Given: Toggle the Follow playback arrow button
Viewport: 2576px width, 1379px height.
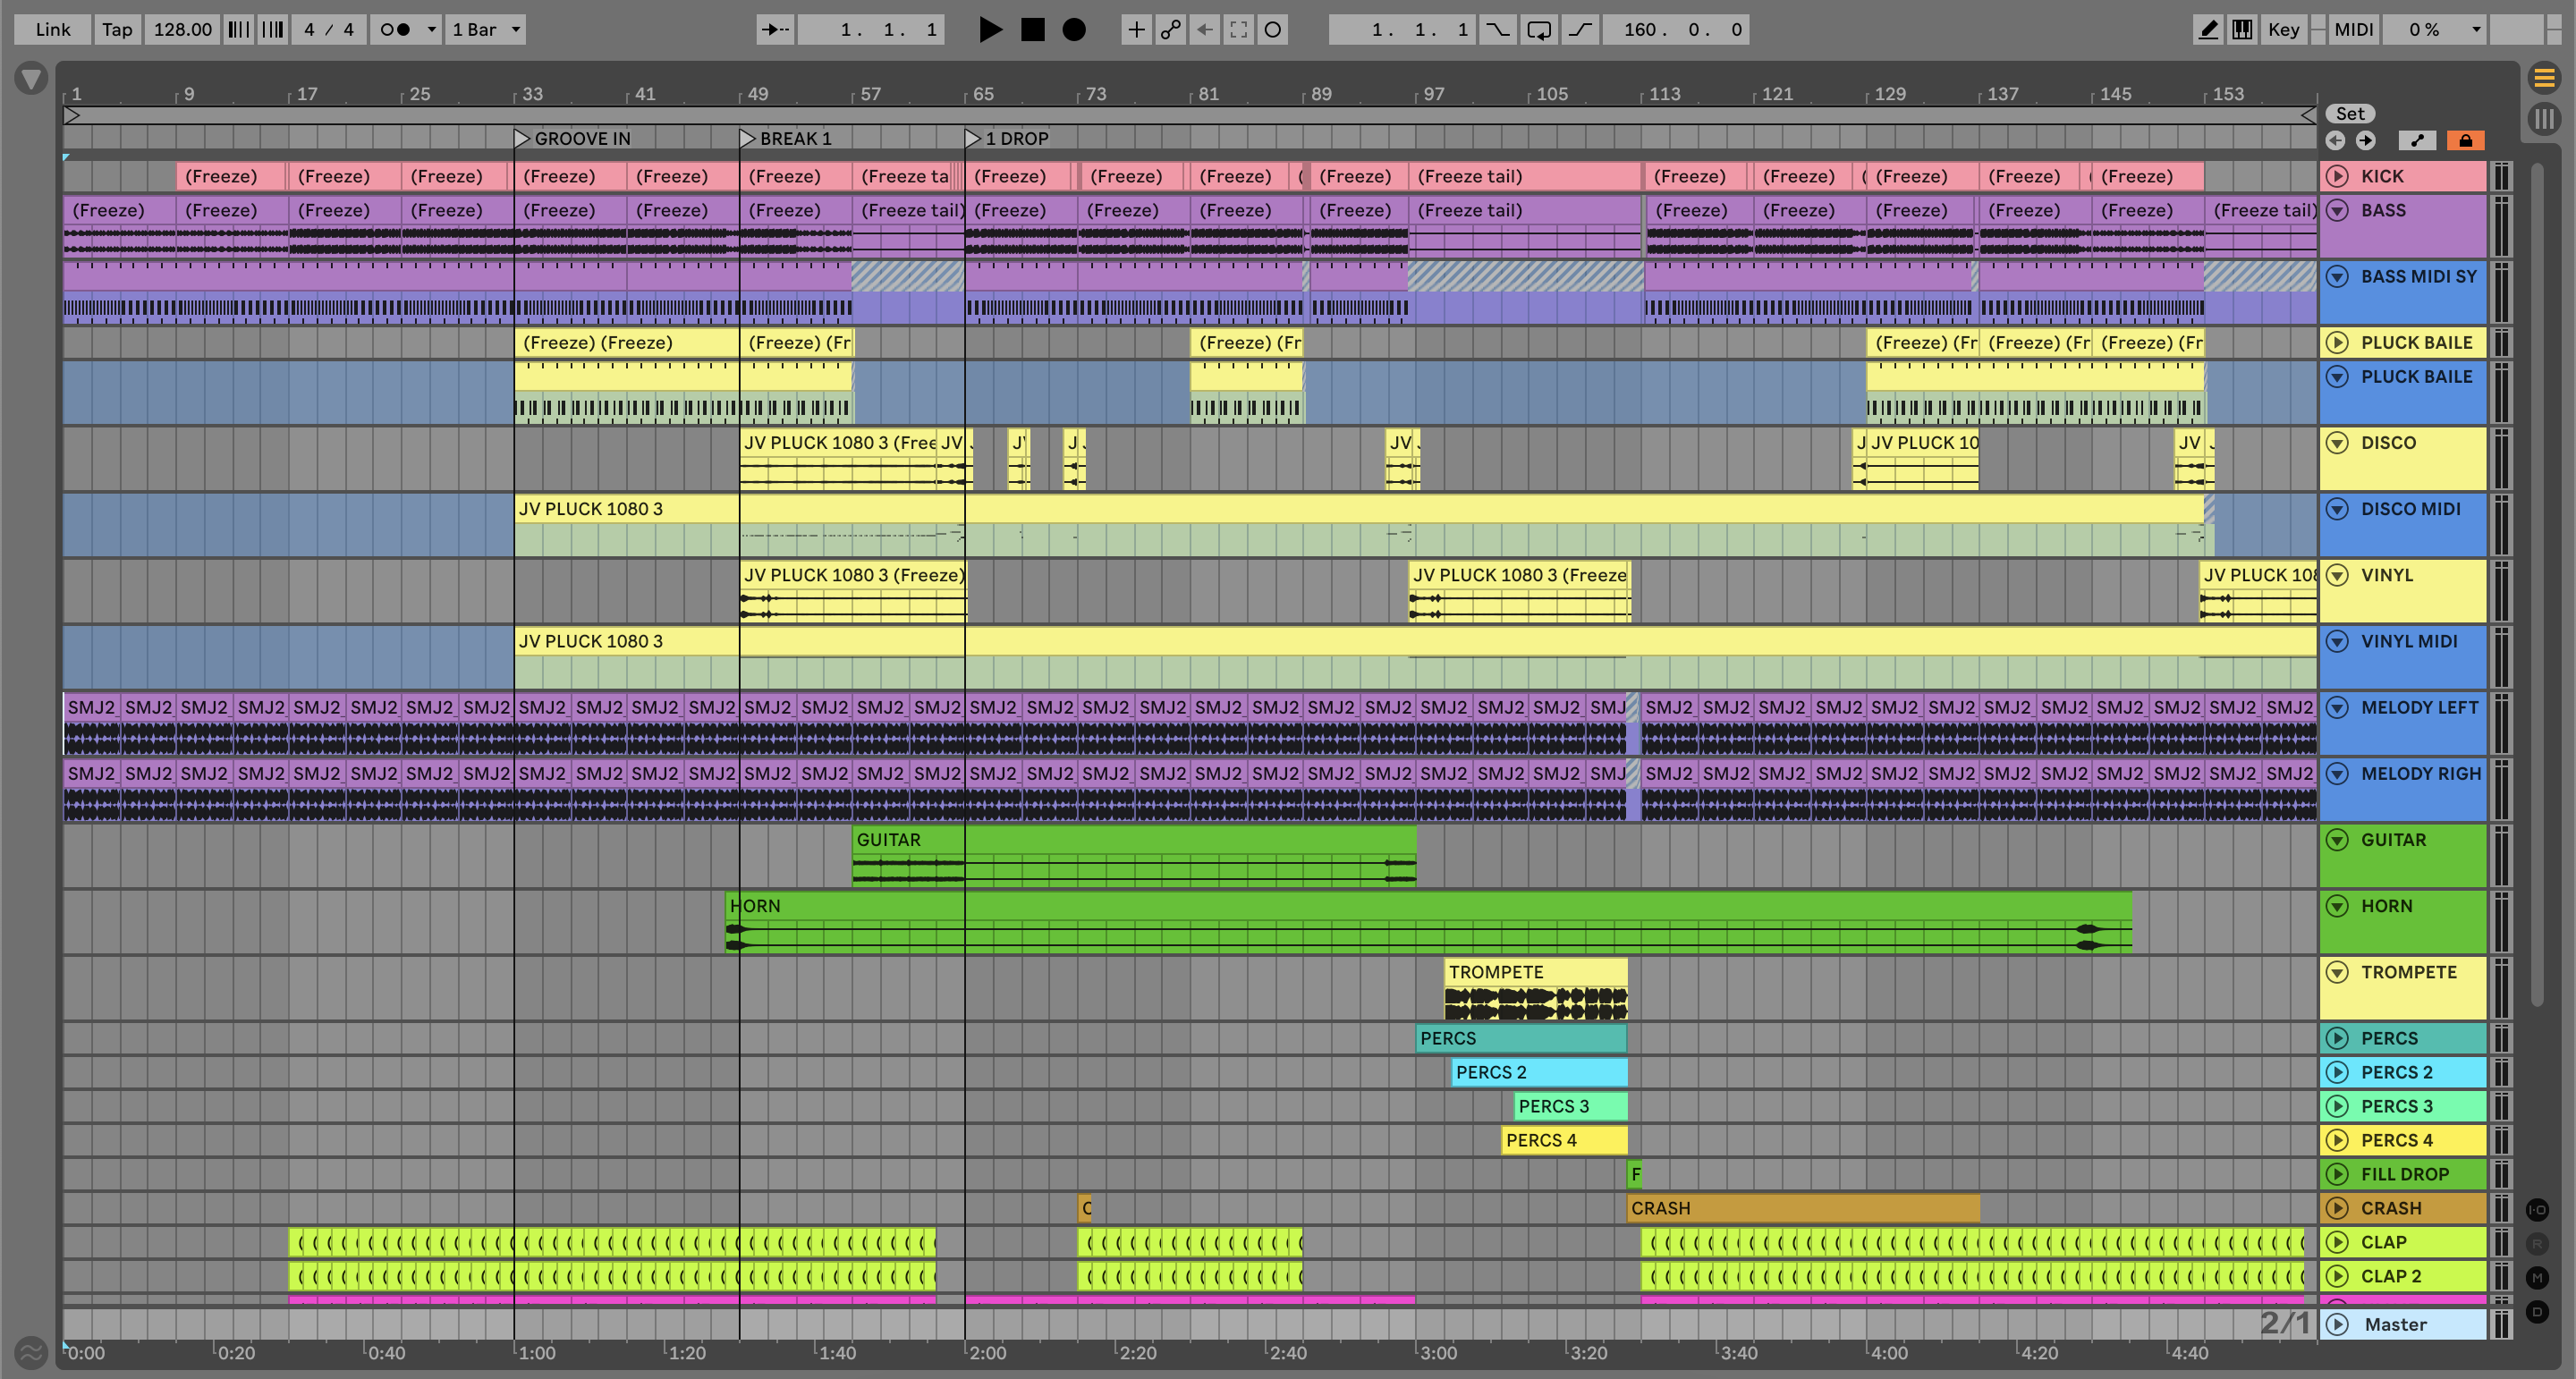Looking at the screenshot, I should [775, 29].
